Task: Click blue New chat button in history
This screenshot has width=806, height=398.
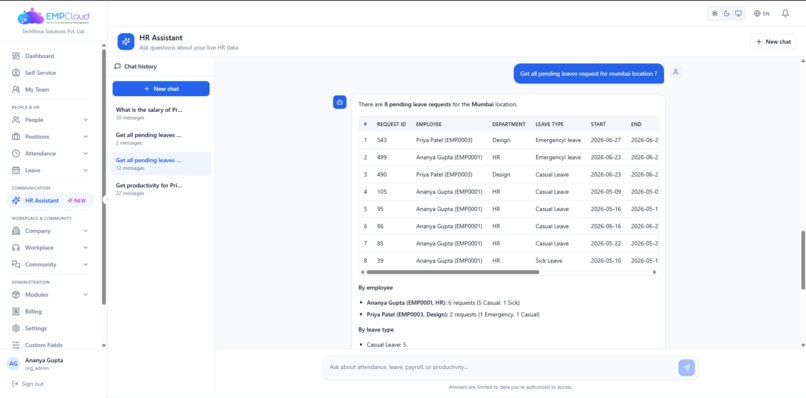Action: (x=161, y=88)
